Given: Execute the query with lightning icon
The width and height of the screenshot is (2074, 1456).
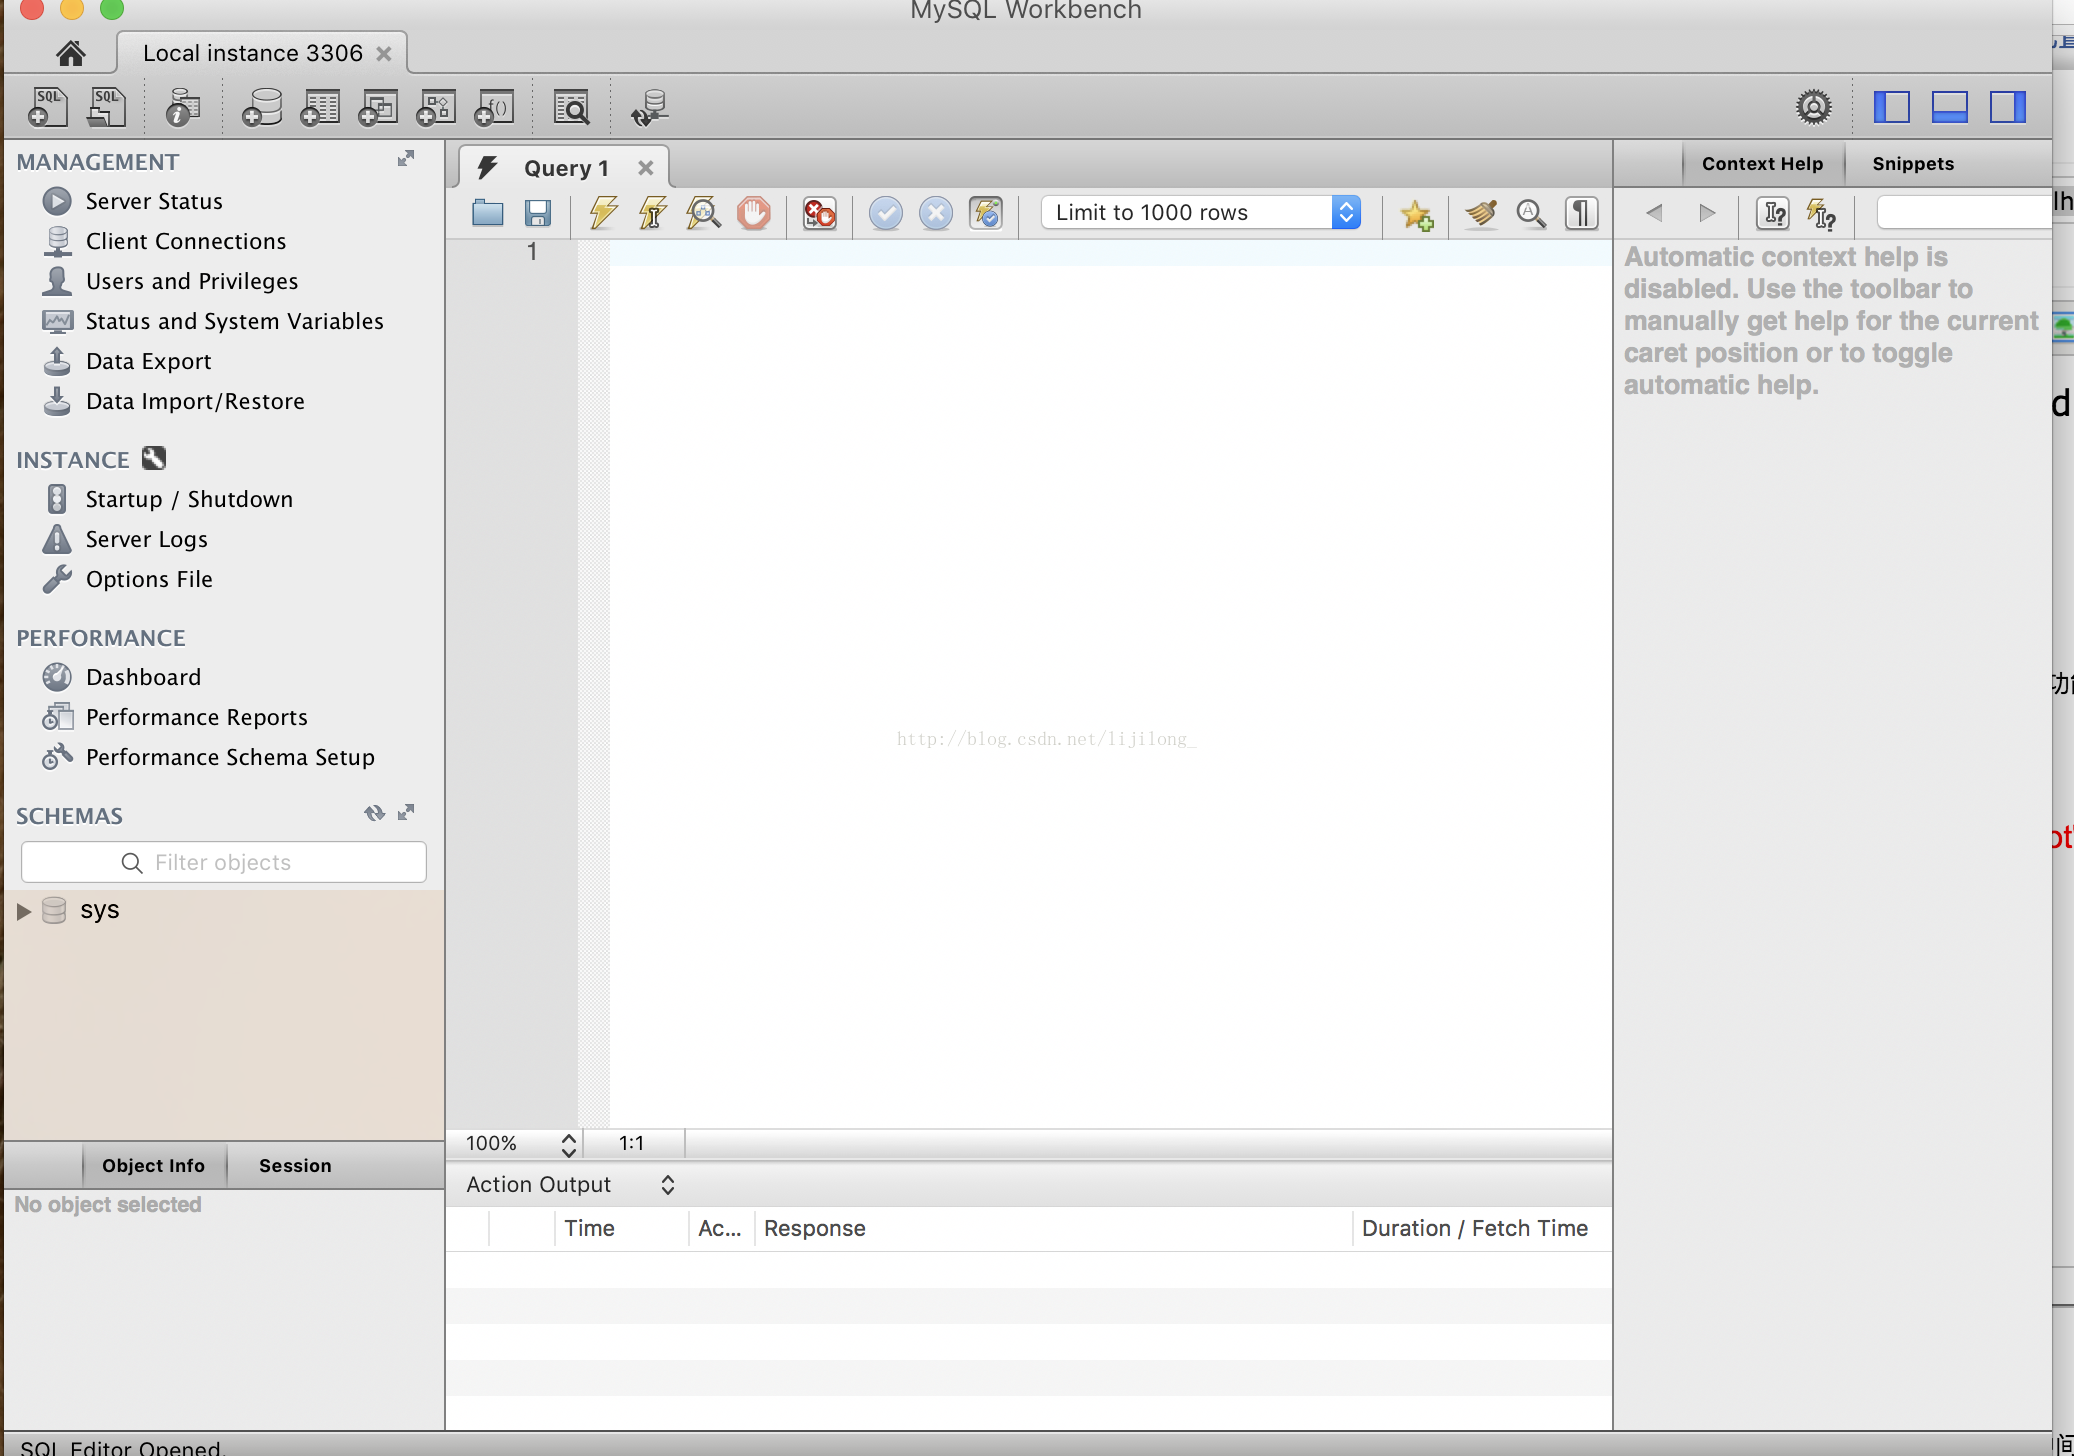Looking at the screenshot, I should (603, 213).
